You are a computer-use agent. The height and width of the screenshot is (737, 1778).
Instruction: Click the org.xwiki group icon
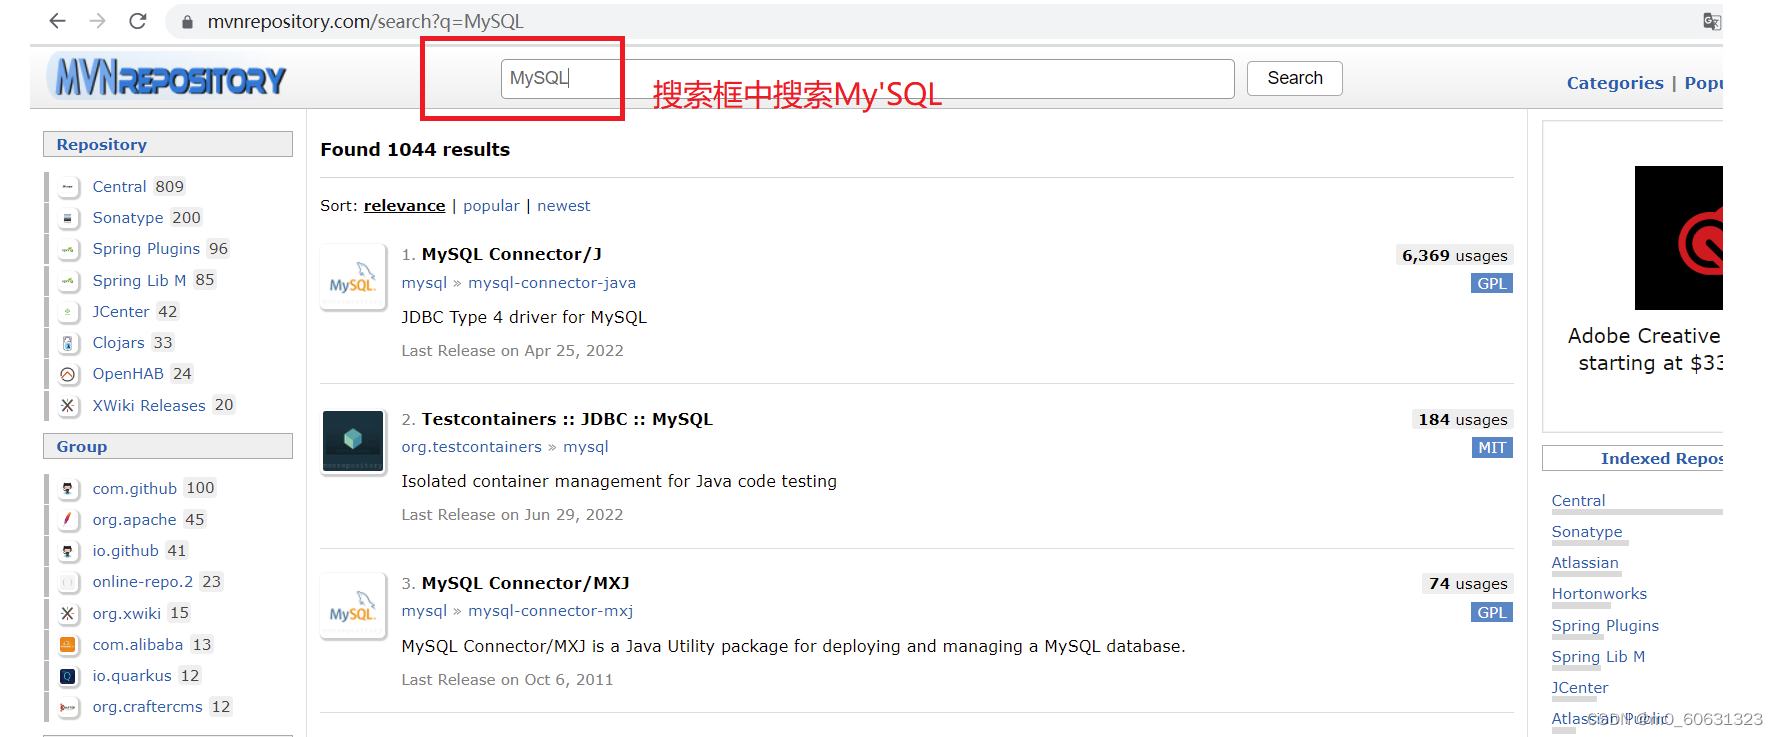point(68,614)
